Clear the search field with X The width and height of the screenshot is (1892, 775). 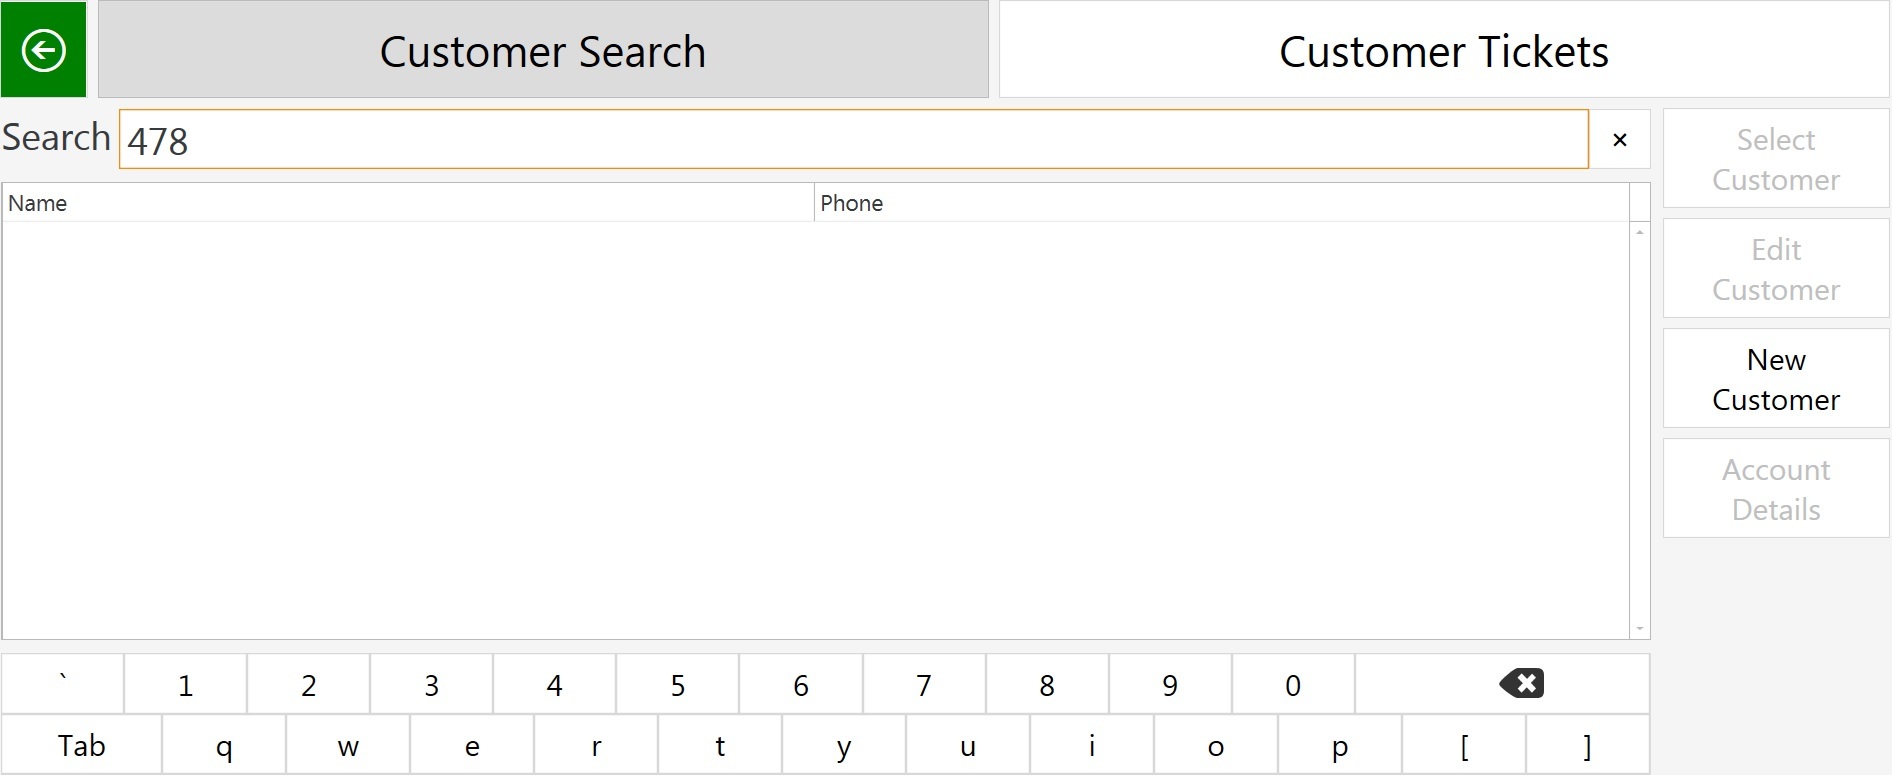1620,140
